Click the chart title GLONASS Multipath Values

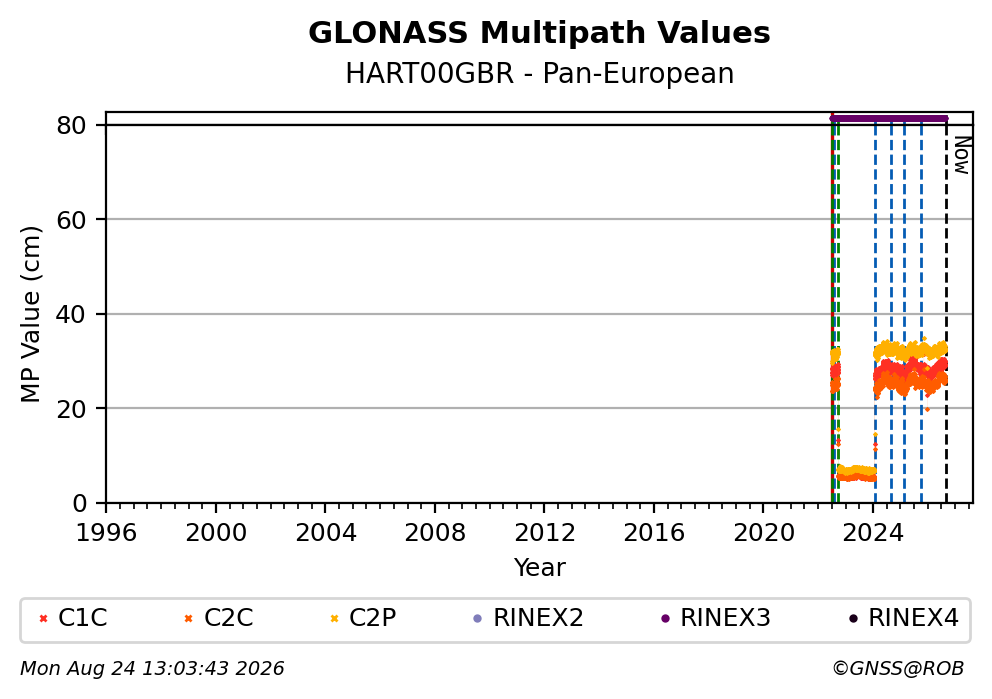[539, 33]
